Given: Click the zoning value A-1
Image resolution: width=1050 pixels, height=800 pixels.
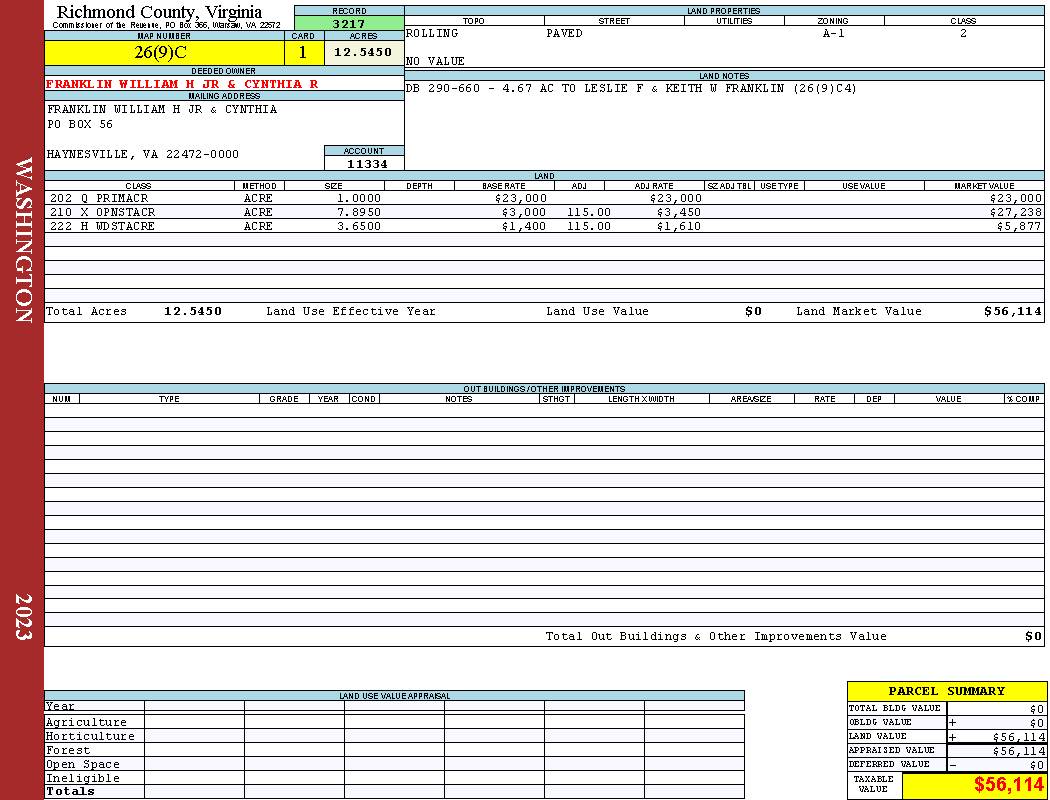Looking at the screenshot, I should coord(834,33).
